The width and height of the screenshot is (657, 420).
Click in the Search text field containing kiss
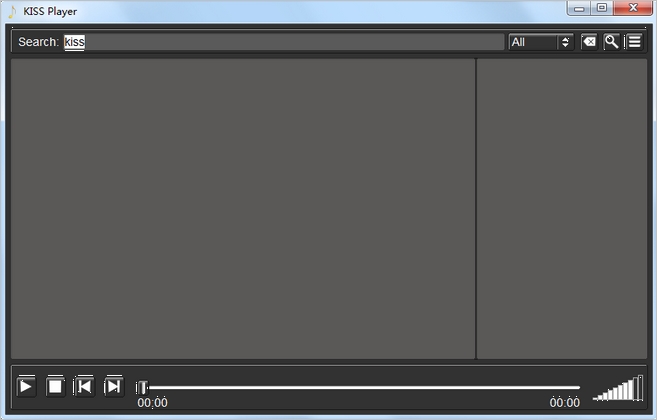click(x=284, y=42)
